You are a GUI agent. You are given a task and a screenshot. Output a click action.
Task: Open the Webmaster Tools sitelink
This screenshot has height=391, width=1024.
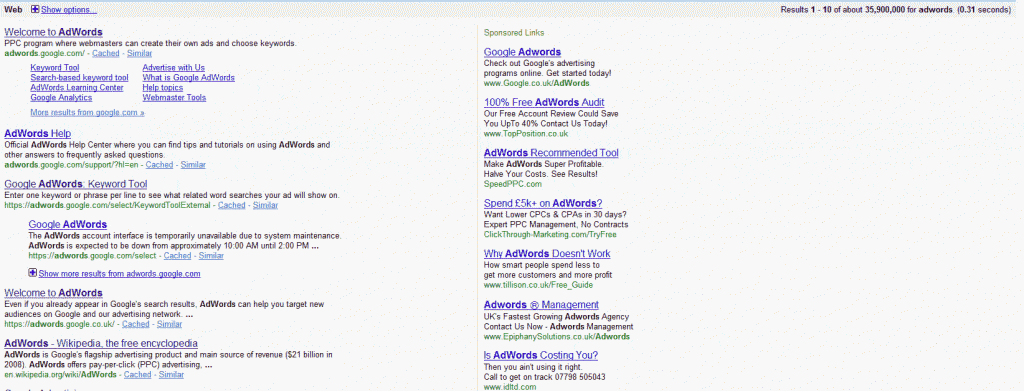click(174, 98)
